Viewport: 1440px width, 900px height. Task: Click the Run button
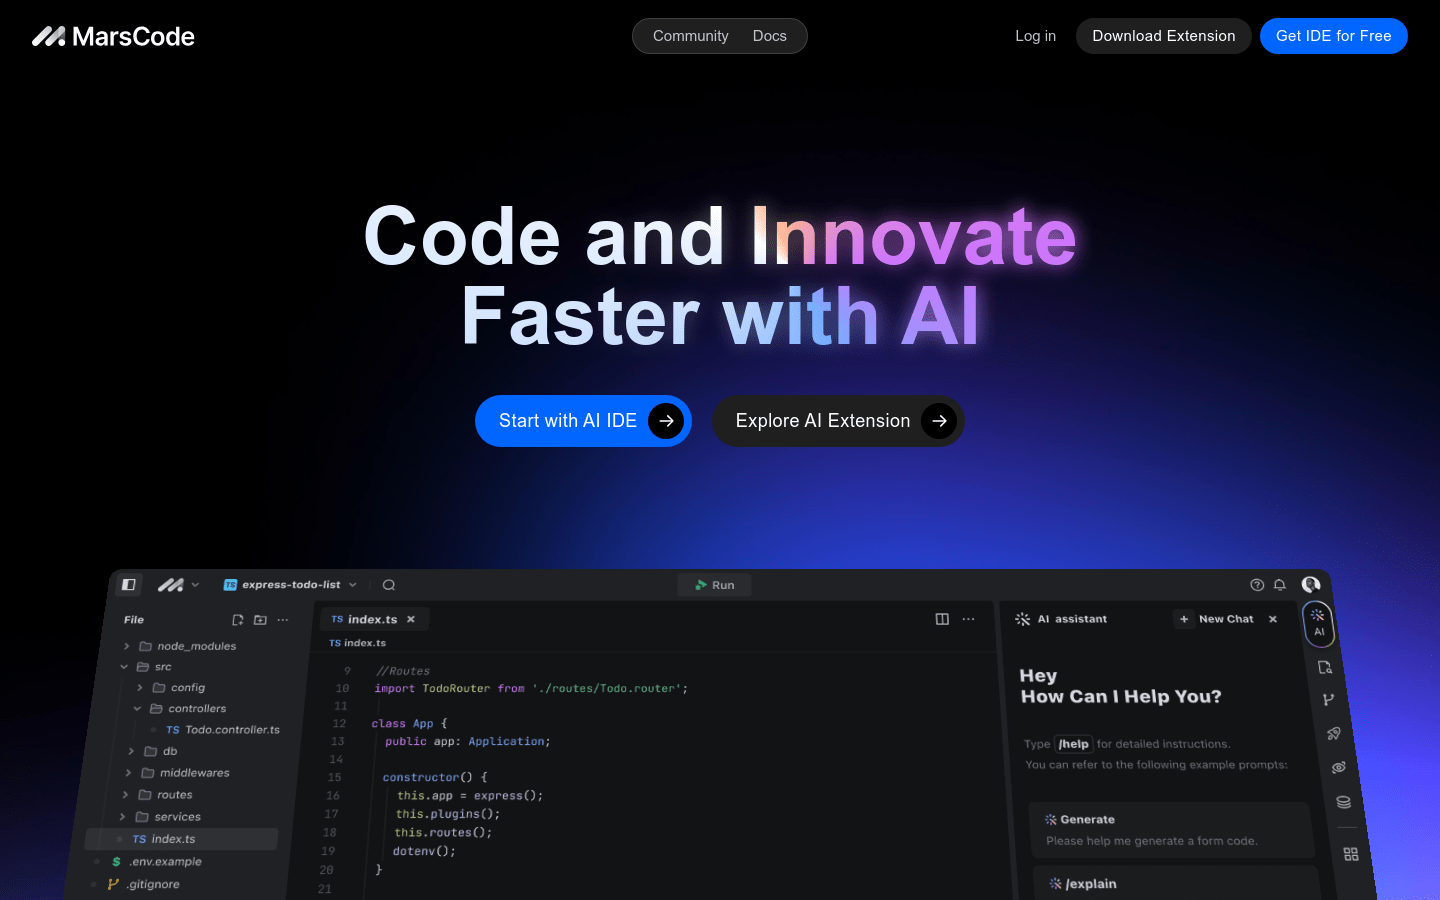pyautogui.click(x=714, y=585)
